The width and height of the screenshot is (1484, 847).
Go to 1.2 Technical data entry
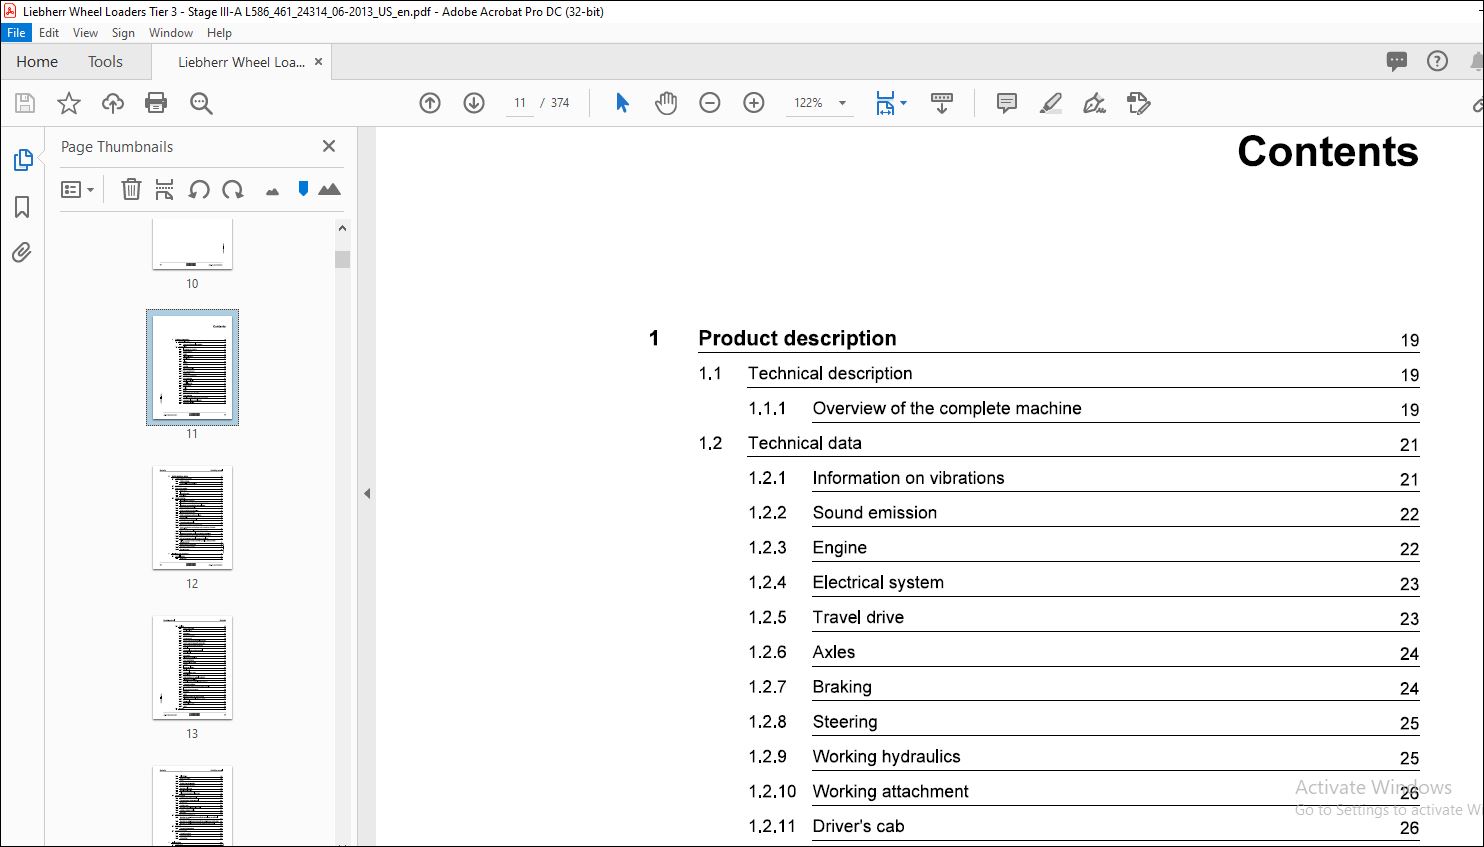click(805, 443)
